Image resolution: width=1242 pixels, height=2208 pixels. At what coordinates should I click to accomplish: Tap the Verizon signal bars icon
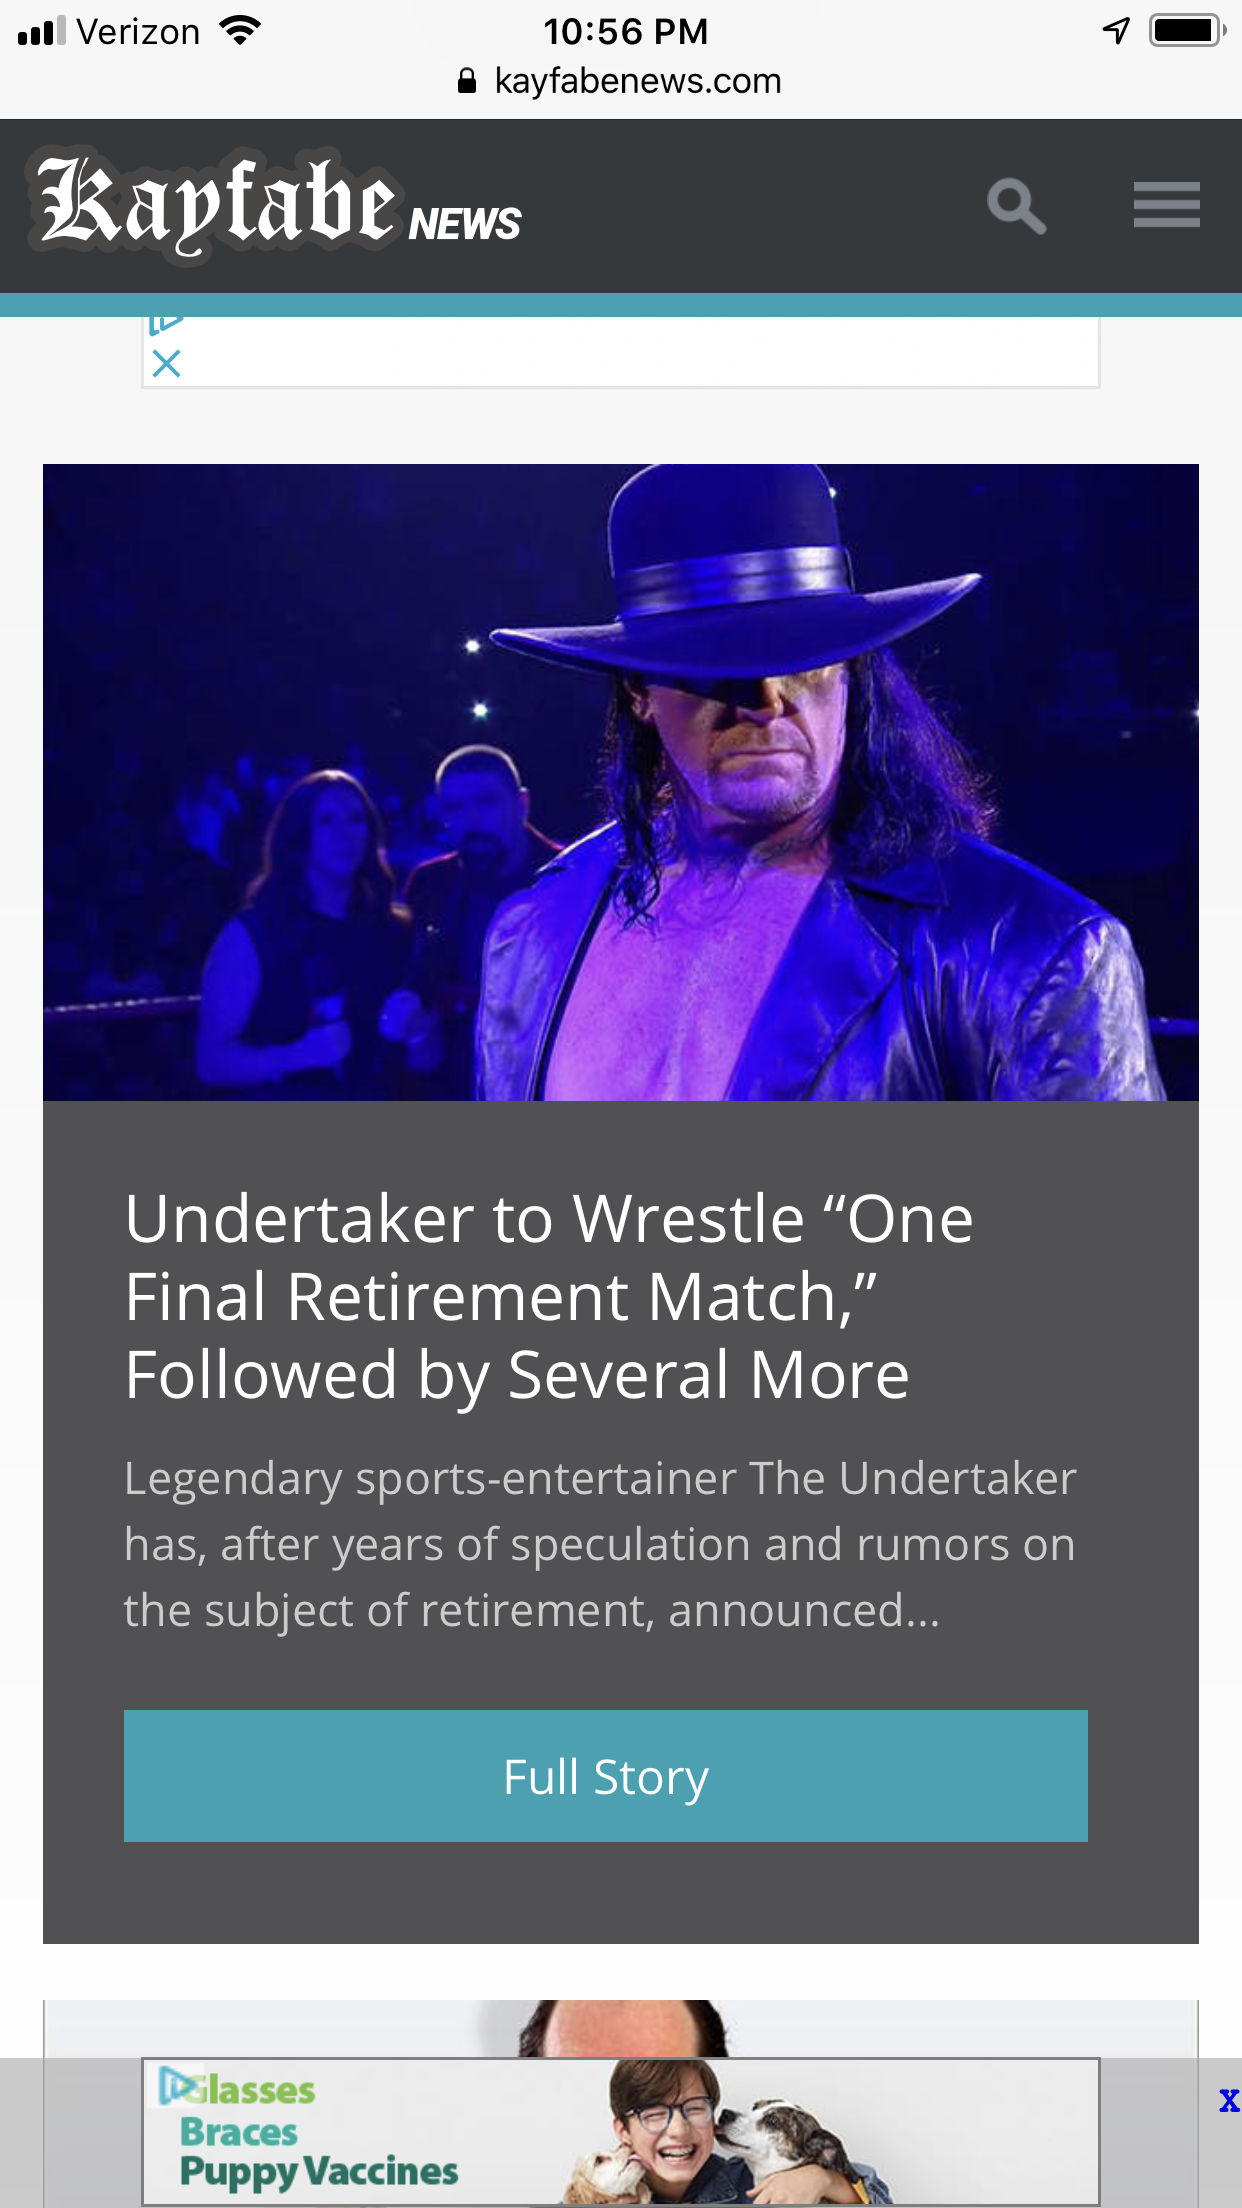pos(42,31)
